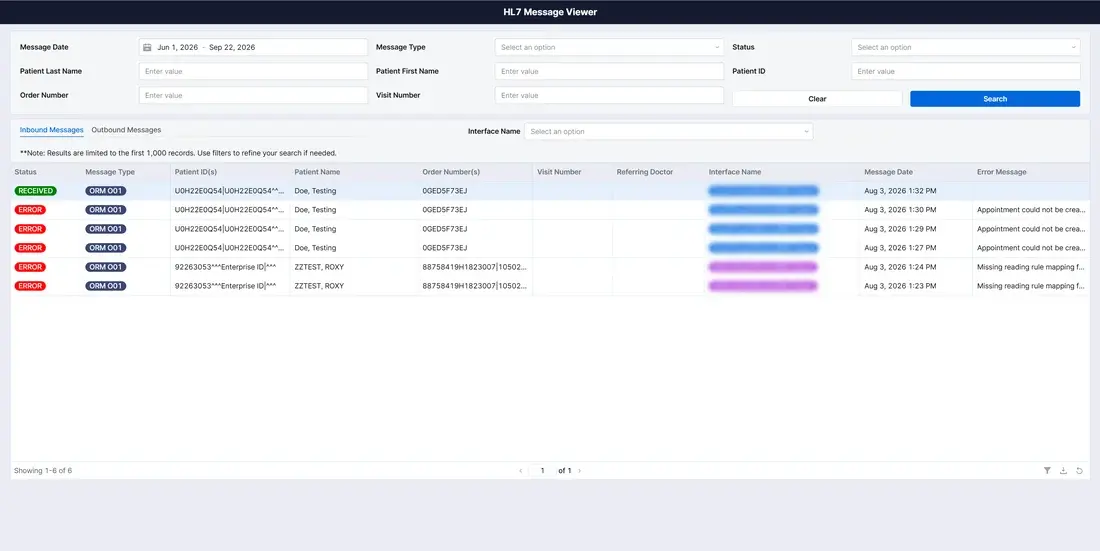
Task: Click ERROR badge in 1:24 PM row
Action: click(30, 267)
